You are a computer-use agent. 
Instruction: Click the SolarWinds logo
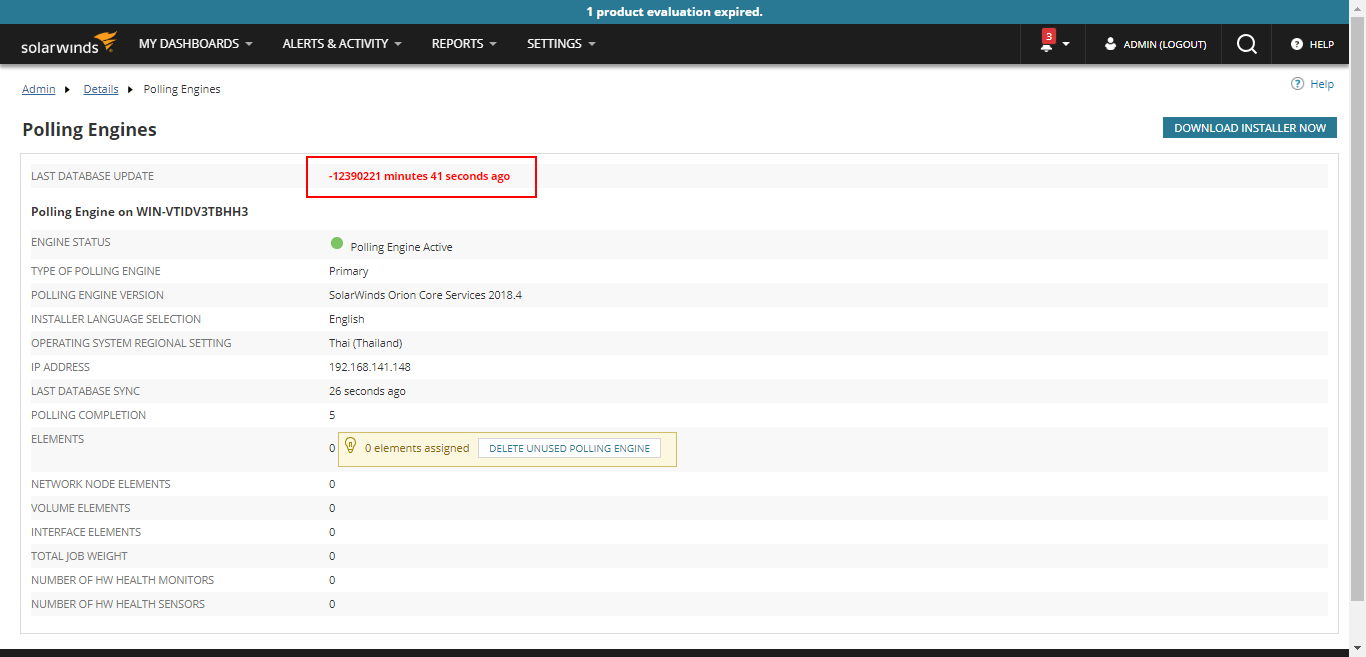69,44
